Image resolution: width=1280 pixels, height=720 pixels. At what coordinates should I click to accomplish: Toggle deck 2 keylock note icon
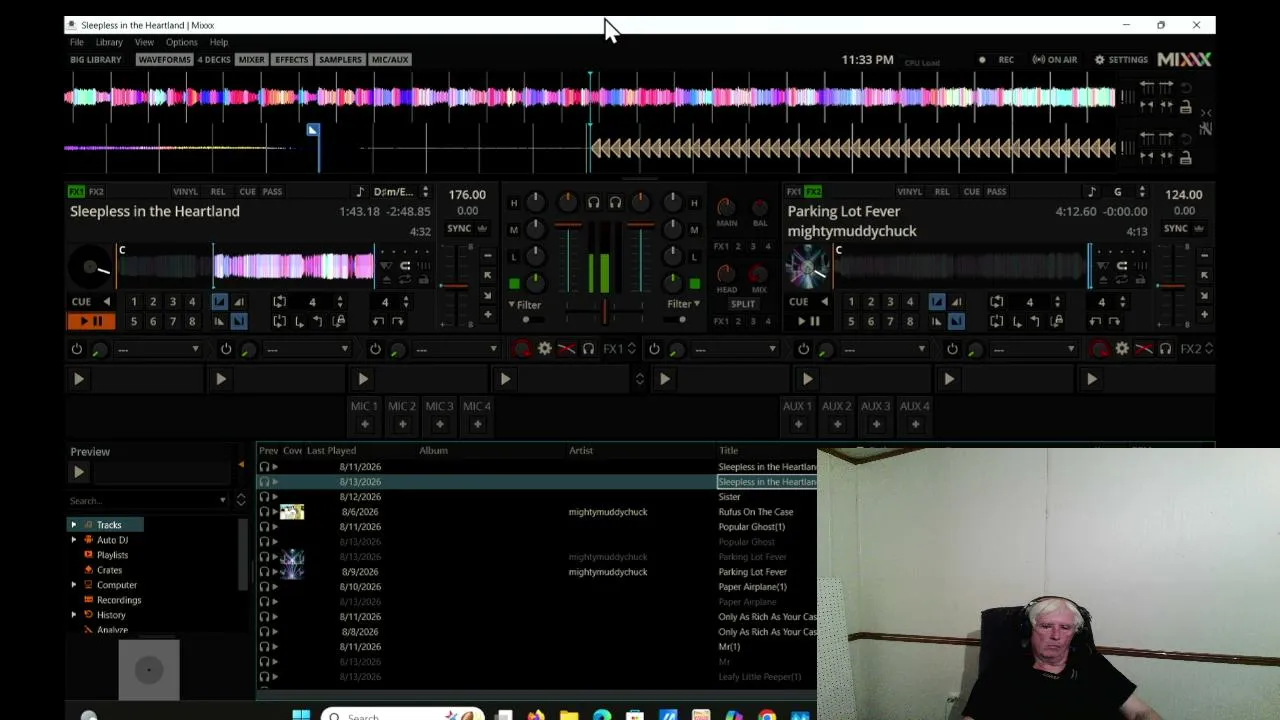tap(1092, 192)
